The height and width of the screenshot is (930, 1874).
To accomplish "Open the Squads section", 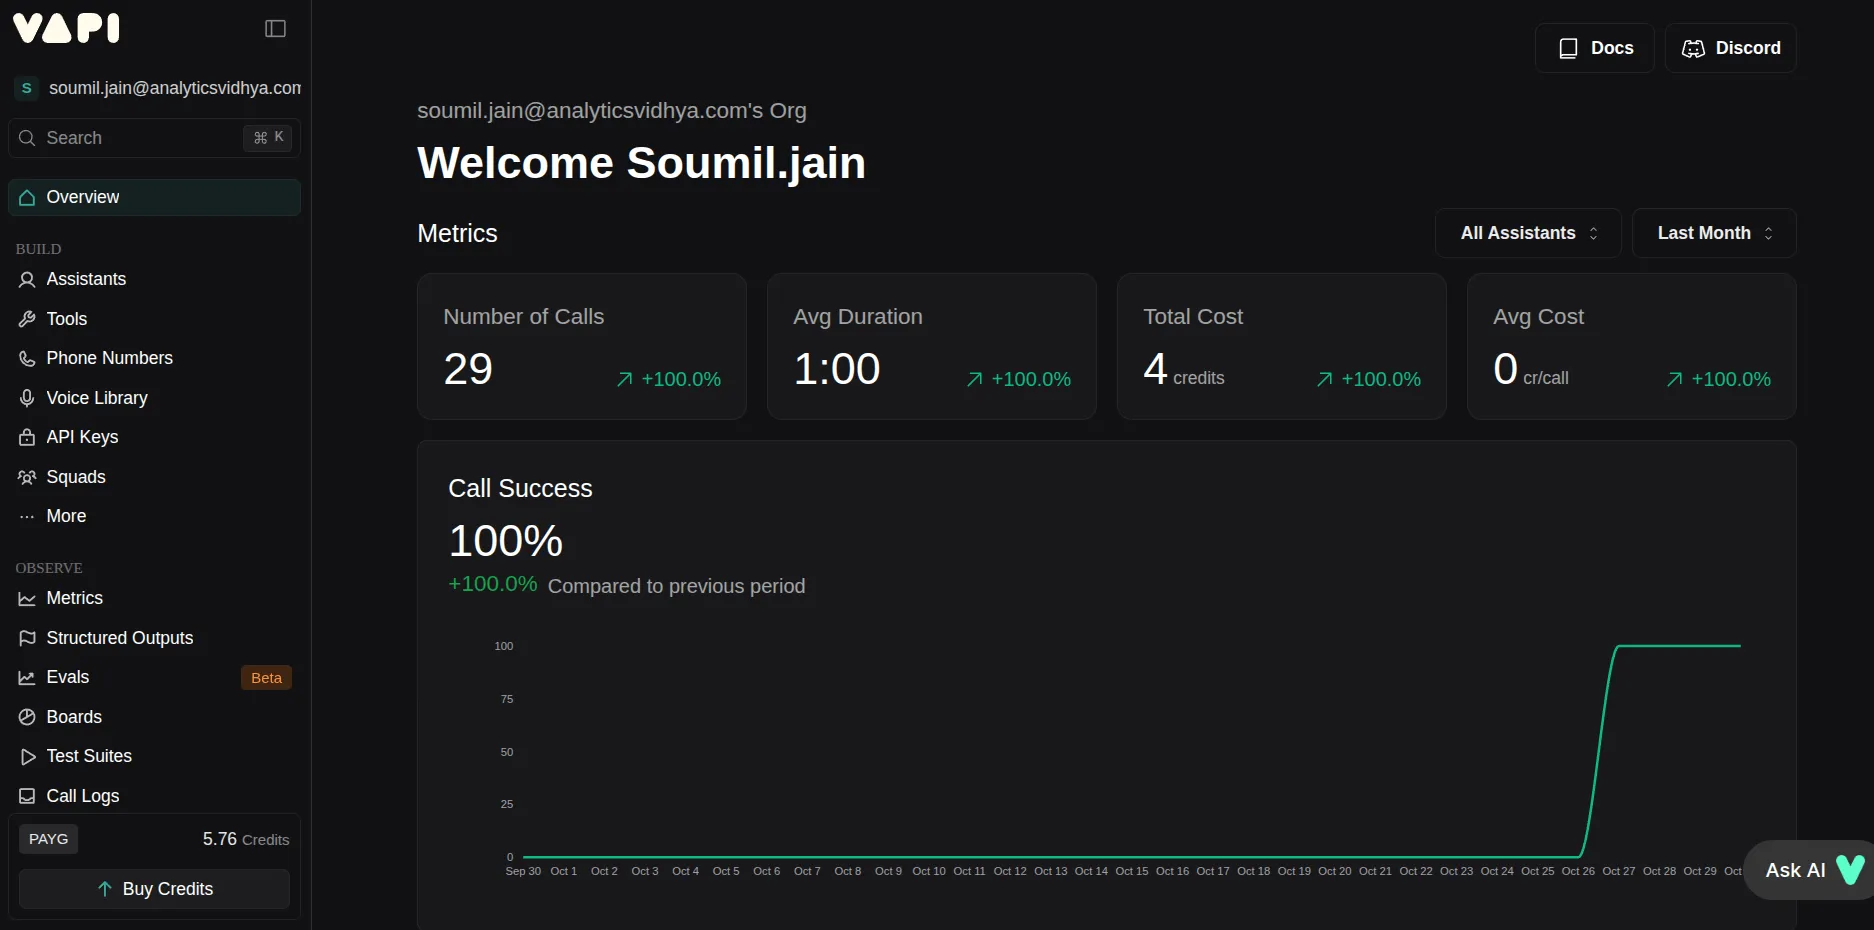I will click(76, 477).
